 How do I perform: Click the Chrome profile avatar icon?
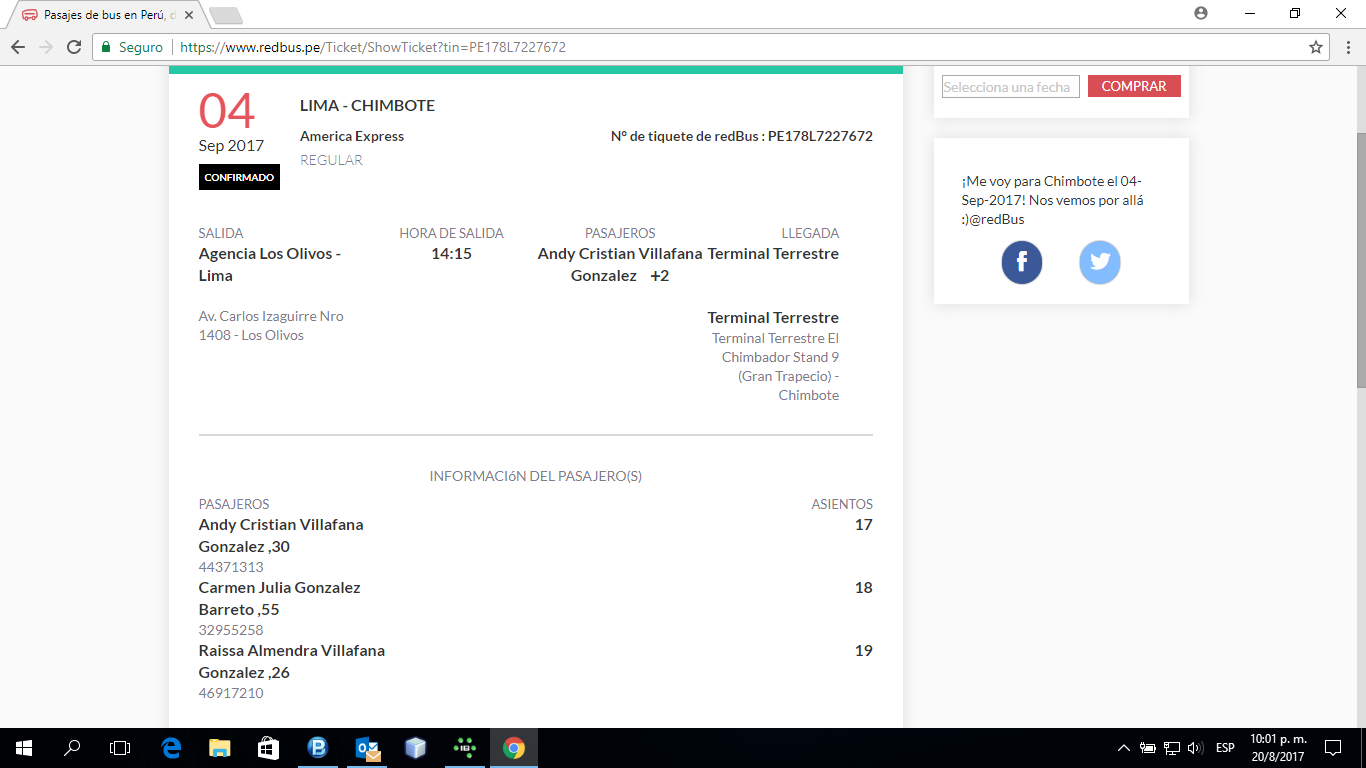1201,13
